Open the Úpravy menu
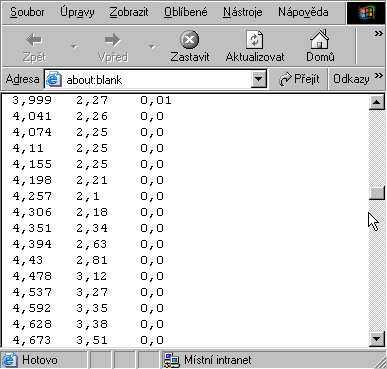 pyautogui.click(x=77, y=12)
